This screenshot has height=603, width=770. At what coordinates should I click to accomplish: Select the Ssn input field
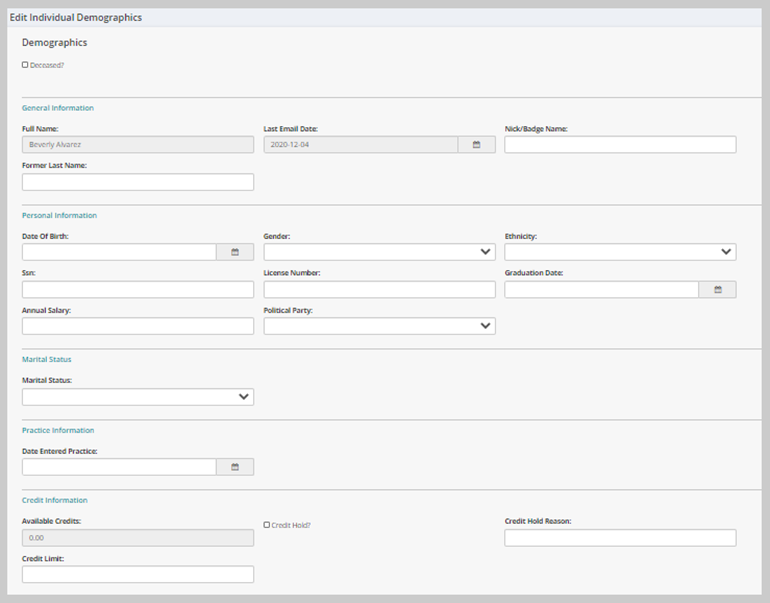(x=138, y=290)
